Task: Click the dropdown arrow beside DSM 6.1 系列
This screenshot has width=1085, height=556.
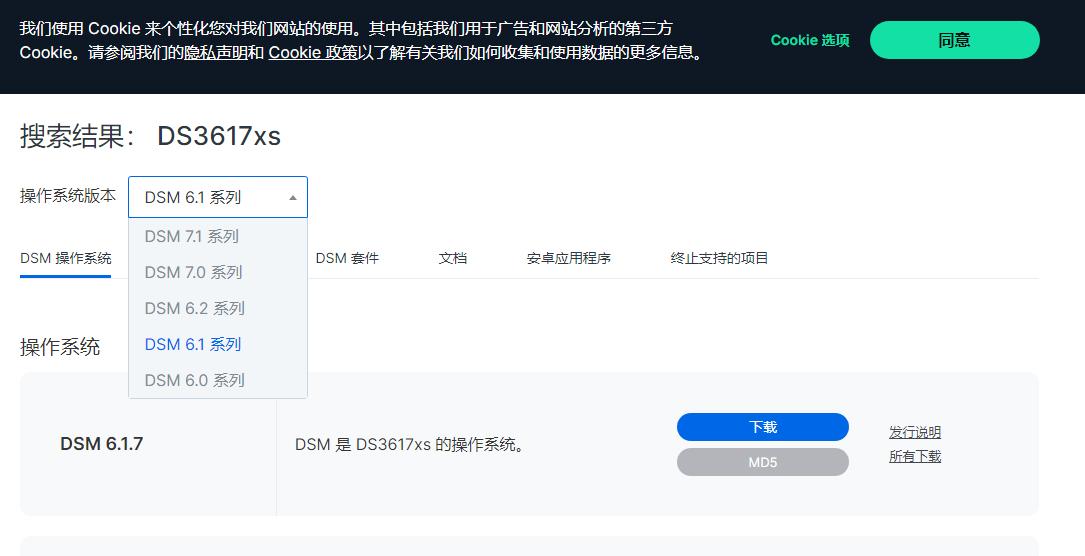Action: [x=293, y=198]
